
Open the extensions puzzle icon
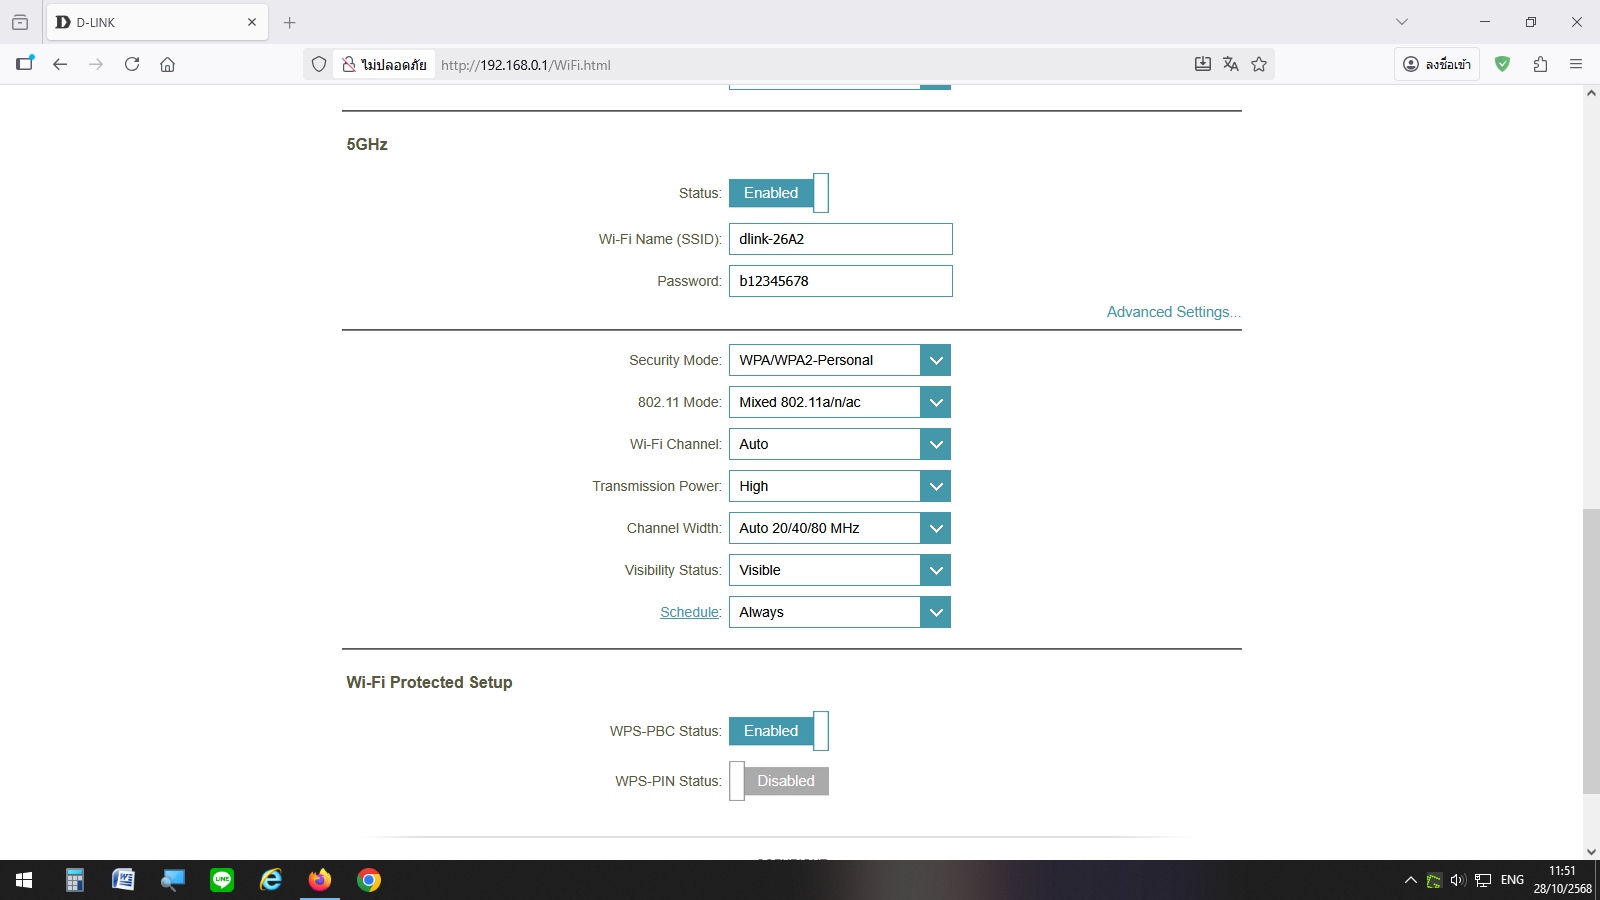(x=1540, y=64)
